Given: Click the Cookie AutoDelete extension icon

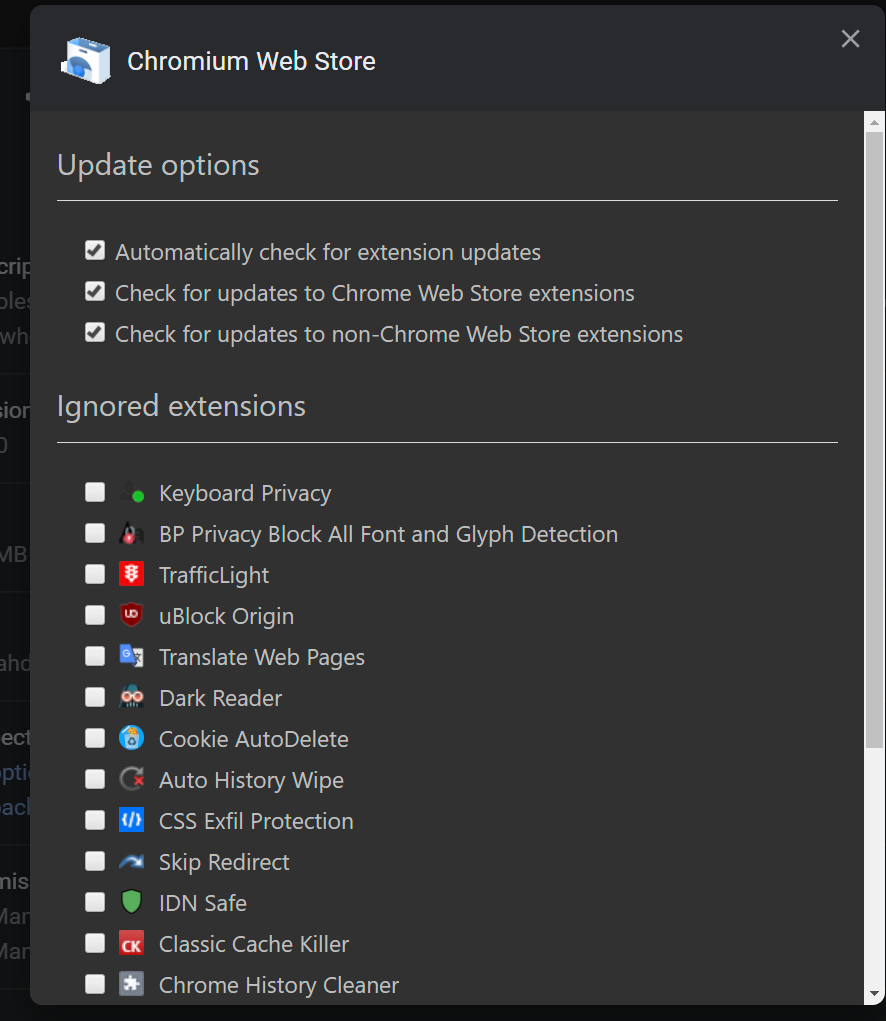Looking at the screenshot, I should tap(131, 739).
